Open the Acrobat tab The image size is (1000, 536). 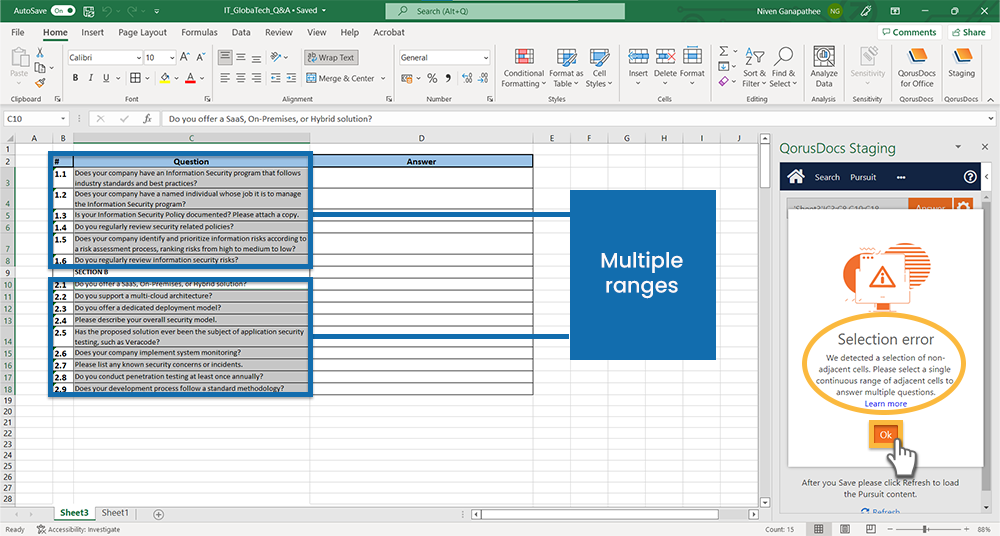point(389,32)
